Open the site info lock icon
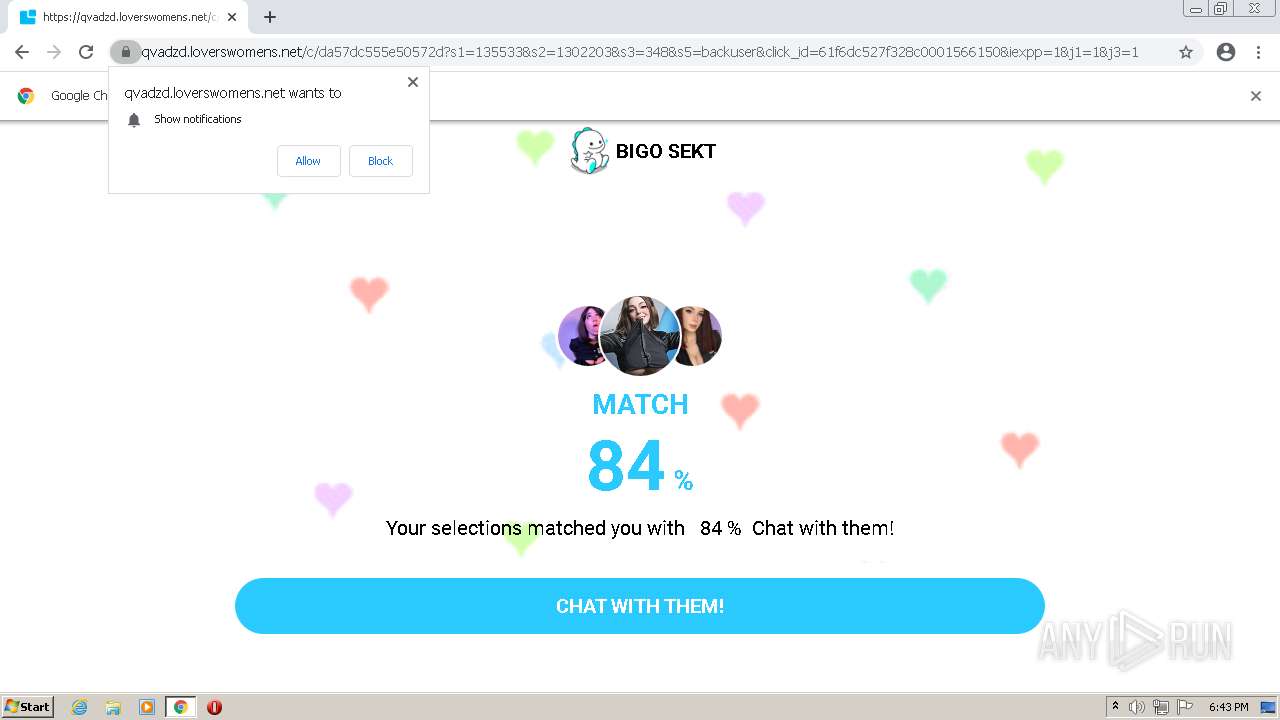1280x720 pixels. point(125,52)
